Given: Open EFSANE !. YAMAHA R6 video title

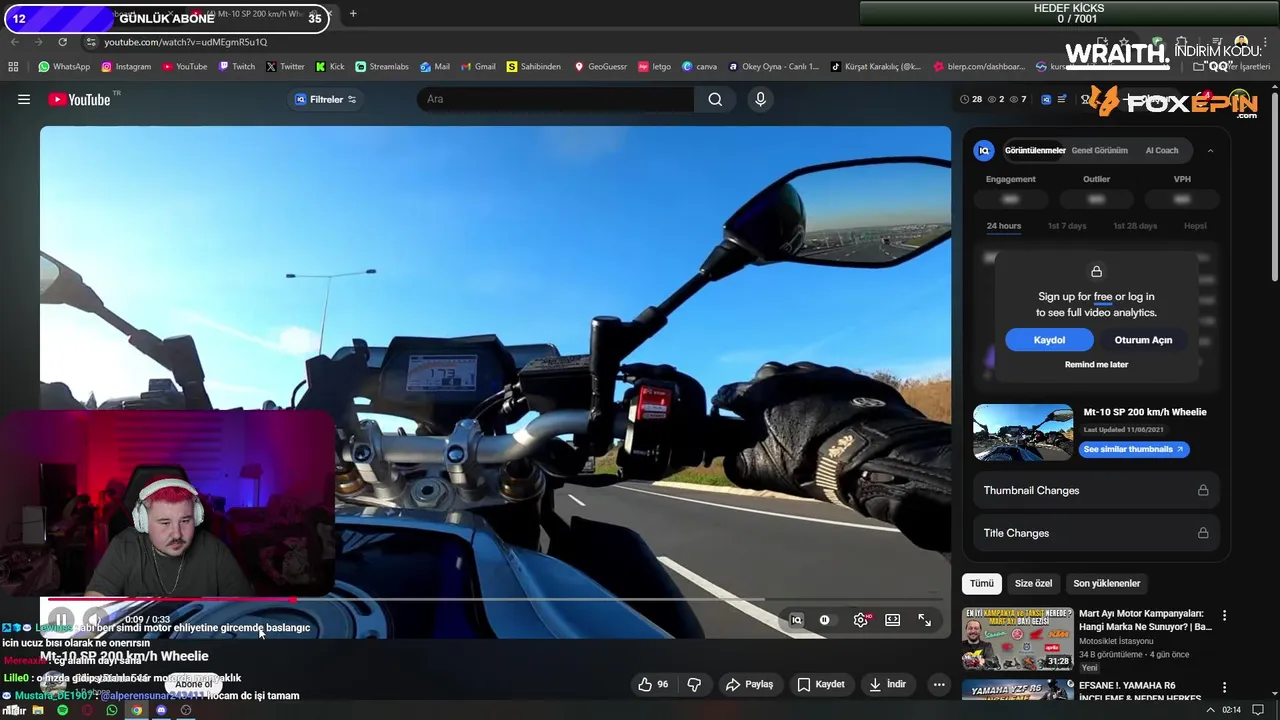Looking at the screenshot, I should [1140, 691].
